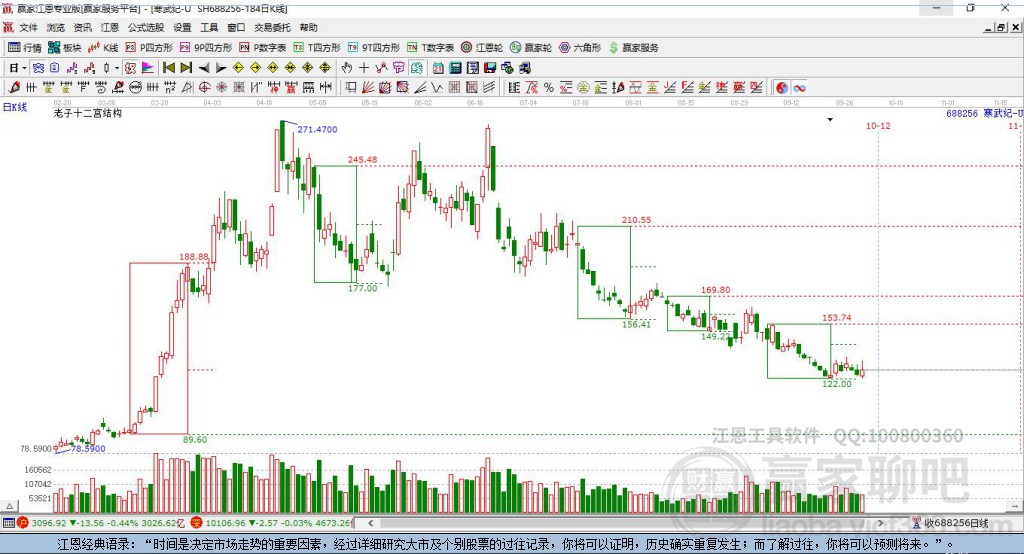Open the 帮助 menu
The height and width of the screenshot is (554, 1024).
click(308, 27)
